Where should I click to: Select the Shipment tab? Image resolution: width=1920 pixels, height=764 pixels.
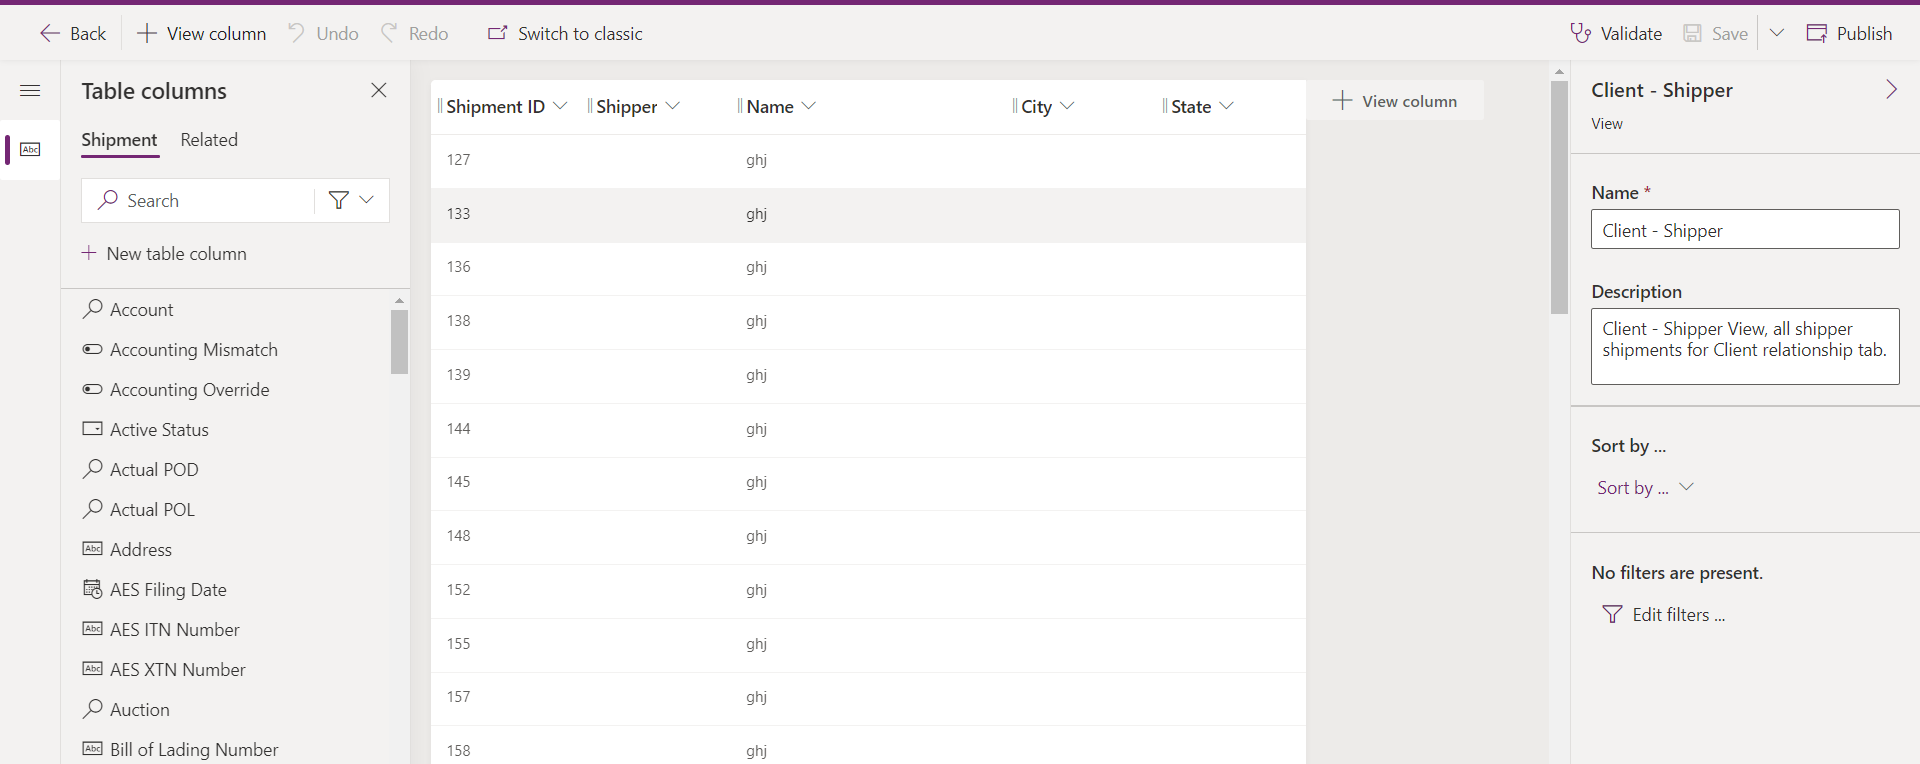119,140
